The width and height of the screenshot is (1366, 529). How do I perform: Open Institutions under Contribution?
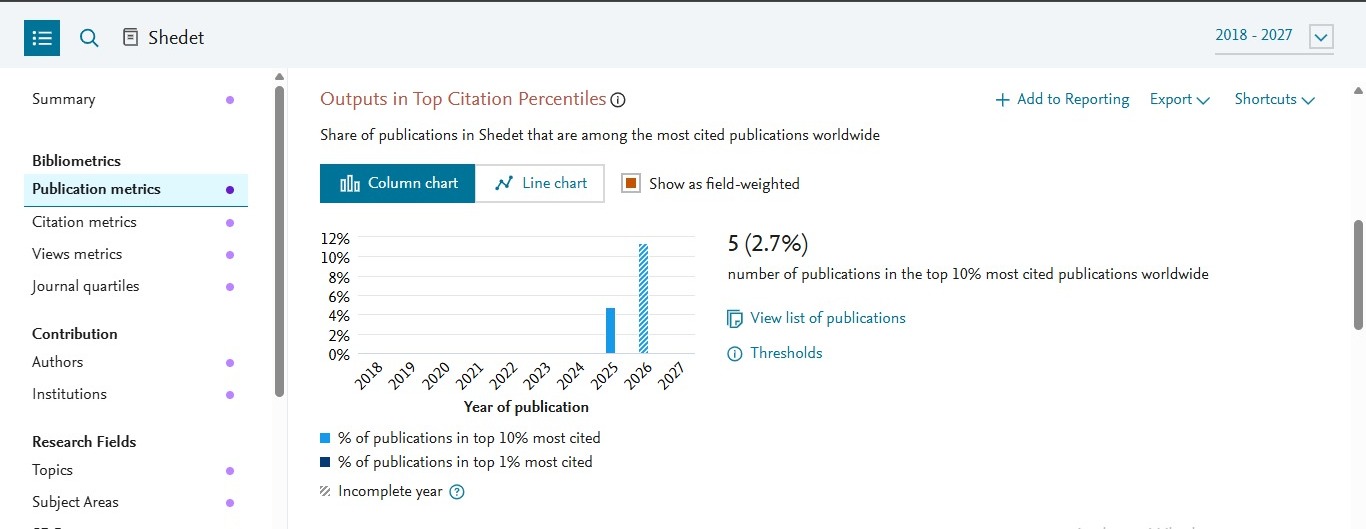click(x=69, y=394)
